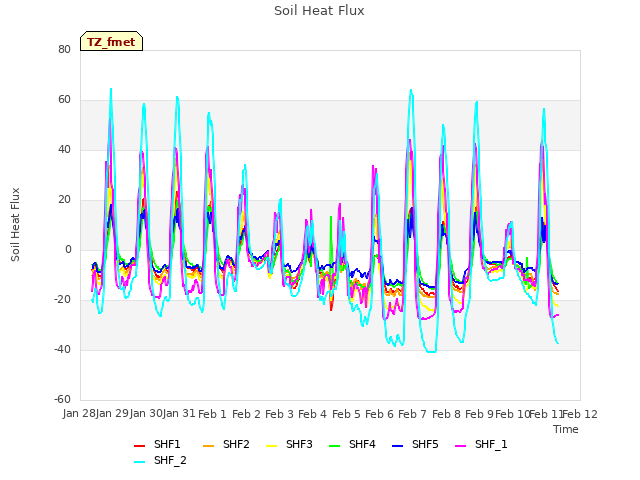Screen dimensions: 640x480
Task: Click the vertical Soil Heat Flux axis title
Action: (15, 225)
